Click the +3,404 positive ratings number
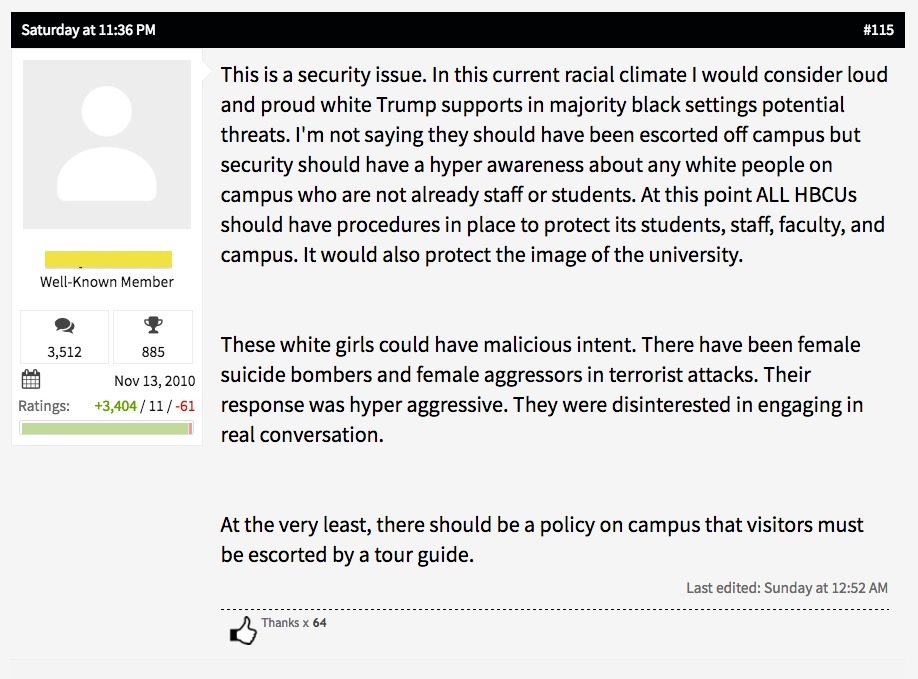 tap(115, 406)
